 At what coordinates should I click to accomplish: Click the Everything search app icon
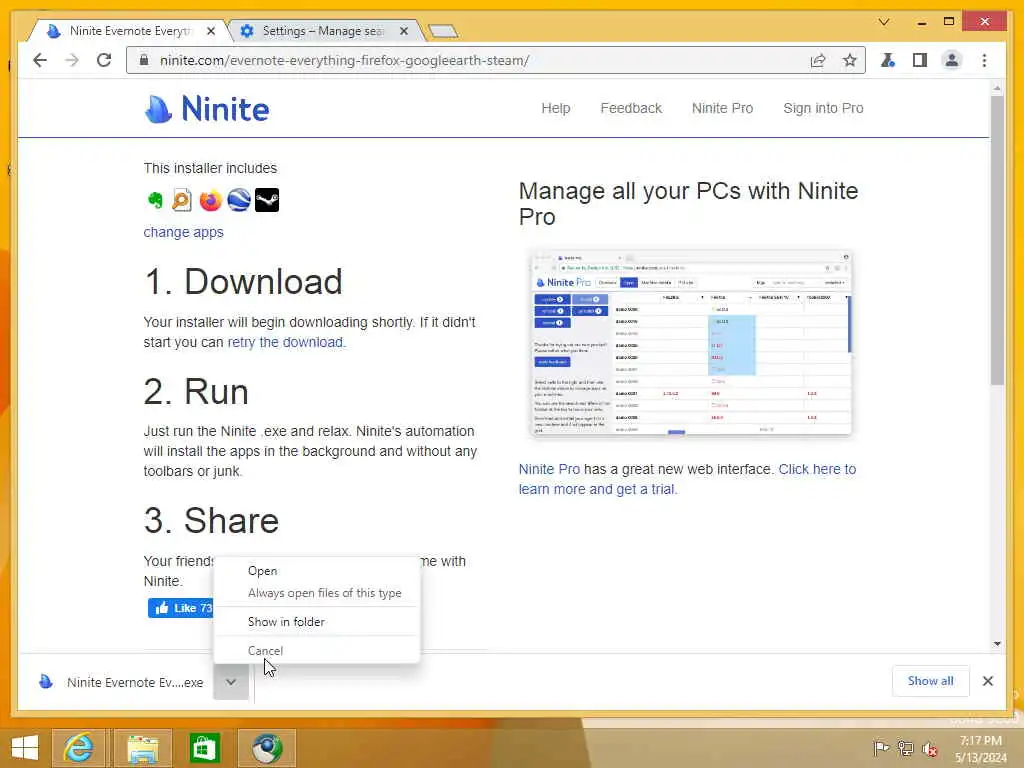[182, 200]
